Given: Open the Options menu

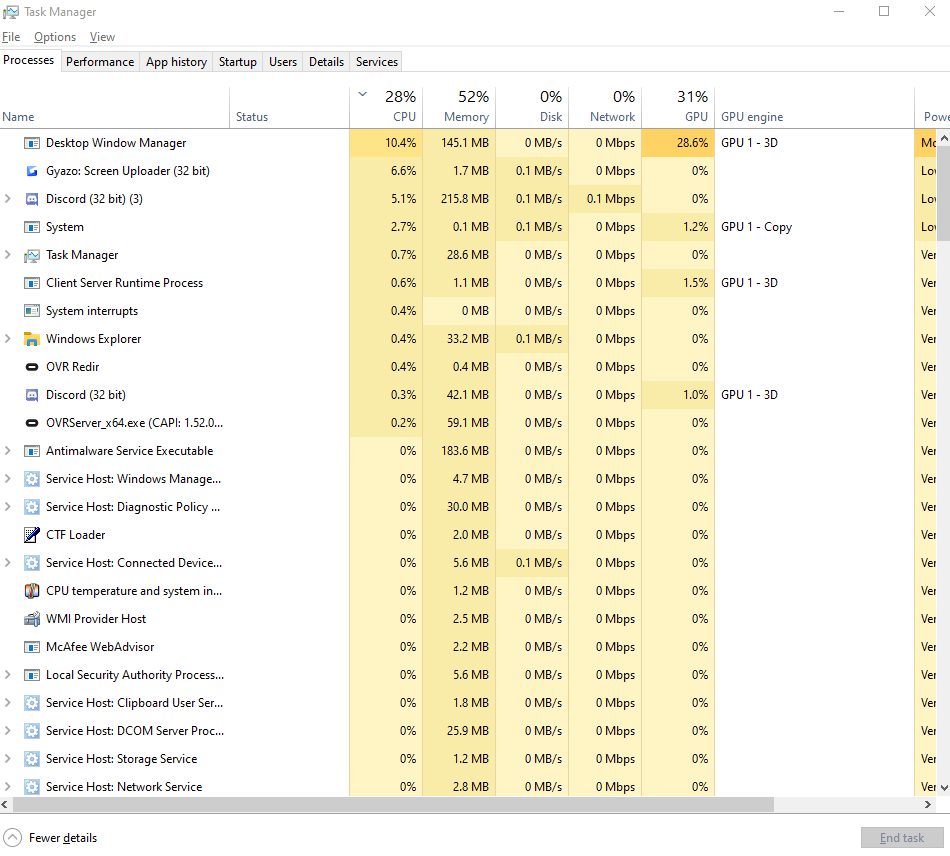Looking at the screenshot, I should [x=54, y=37].
